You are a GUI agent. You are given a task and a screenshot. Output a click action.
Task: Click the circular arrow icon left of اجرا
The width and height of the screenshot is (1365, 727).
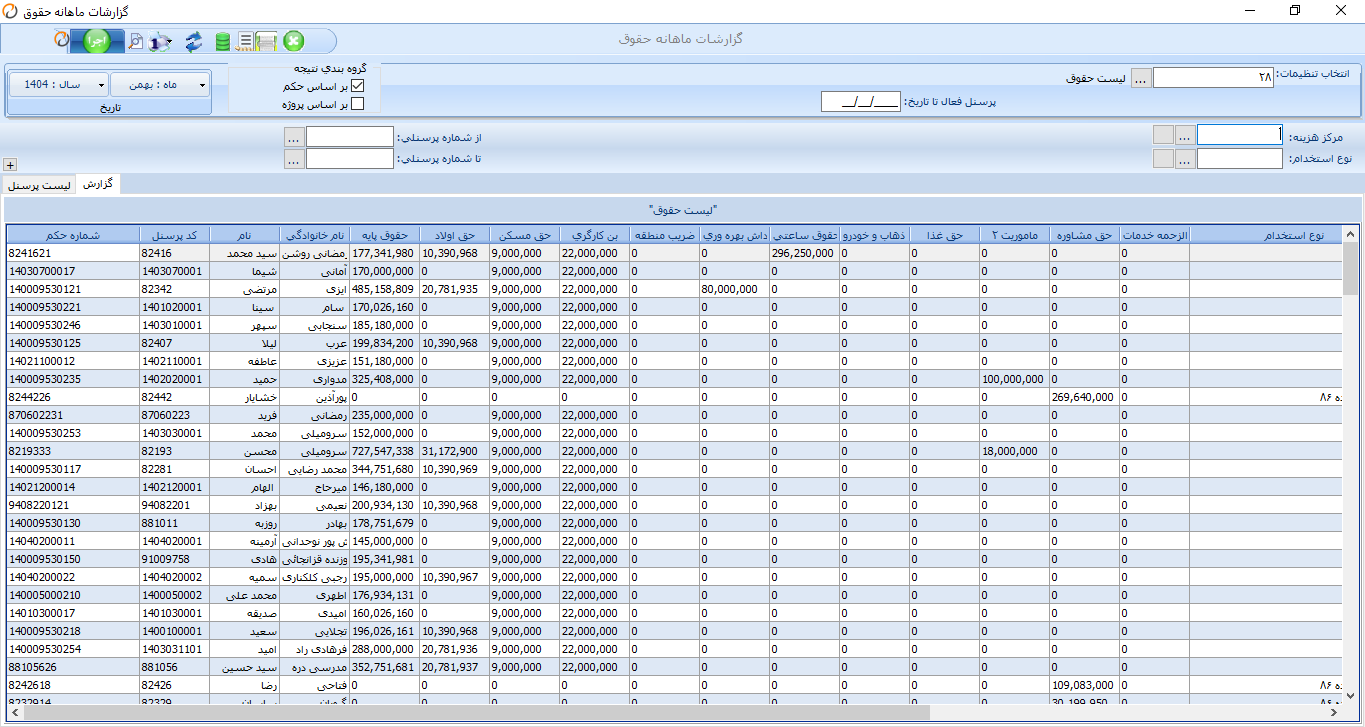(61, 41)
